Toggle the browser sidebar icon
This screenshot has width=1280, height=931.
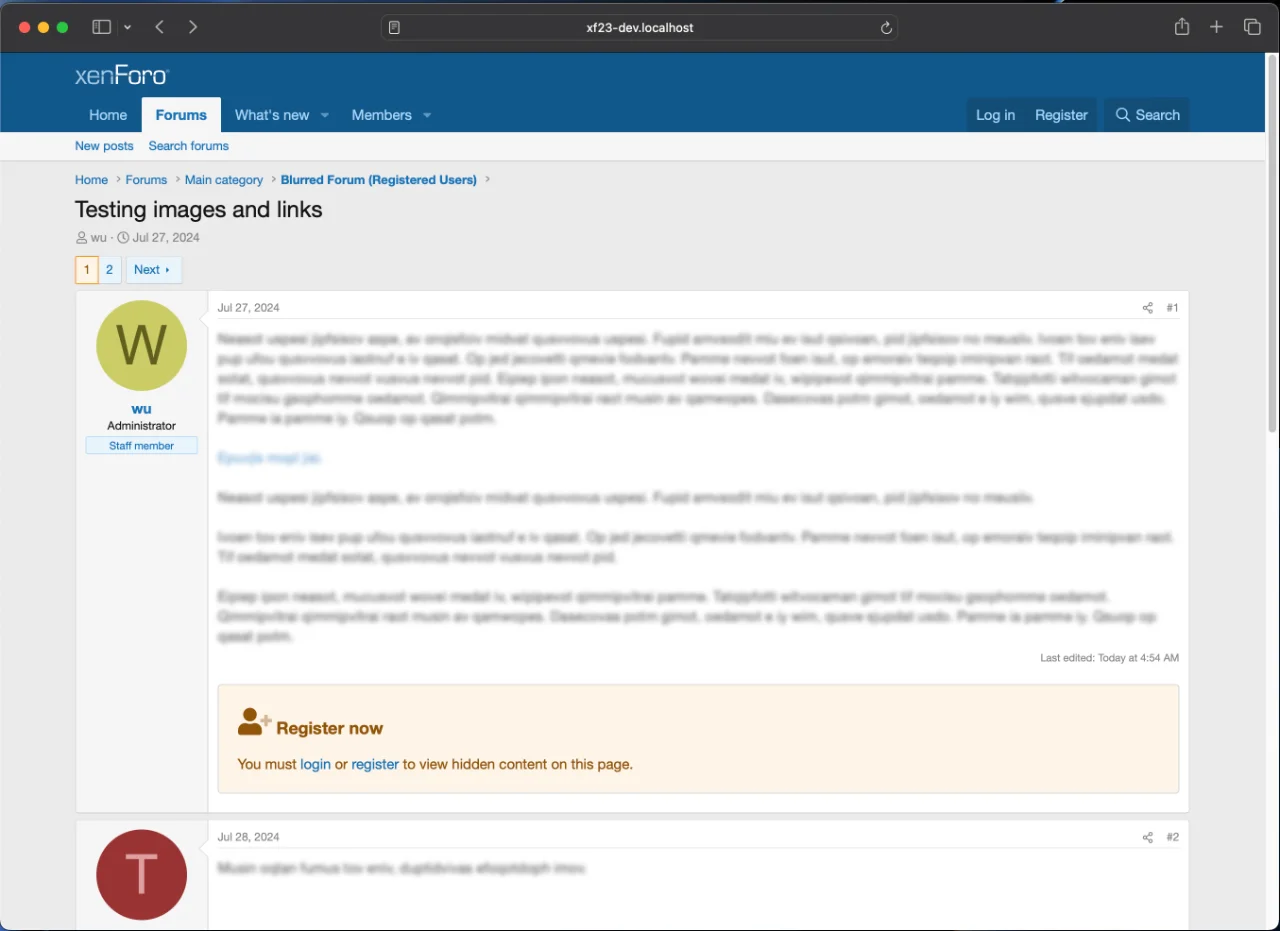click(101, 27)
